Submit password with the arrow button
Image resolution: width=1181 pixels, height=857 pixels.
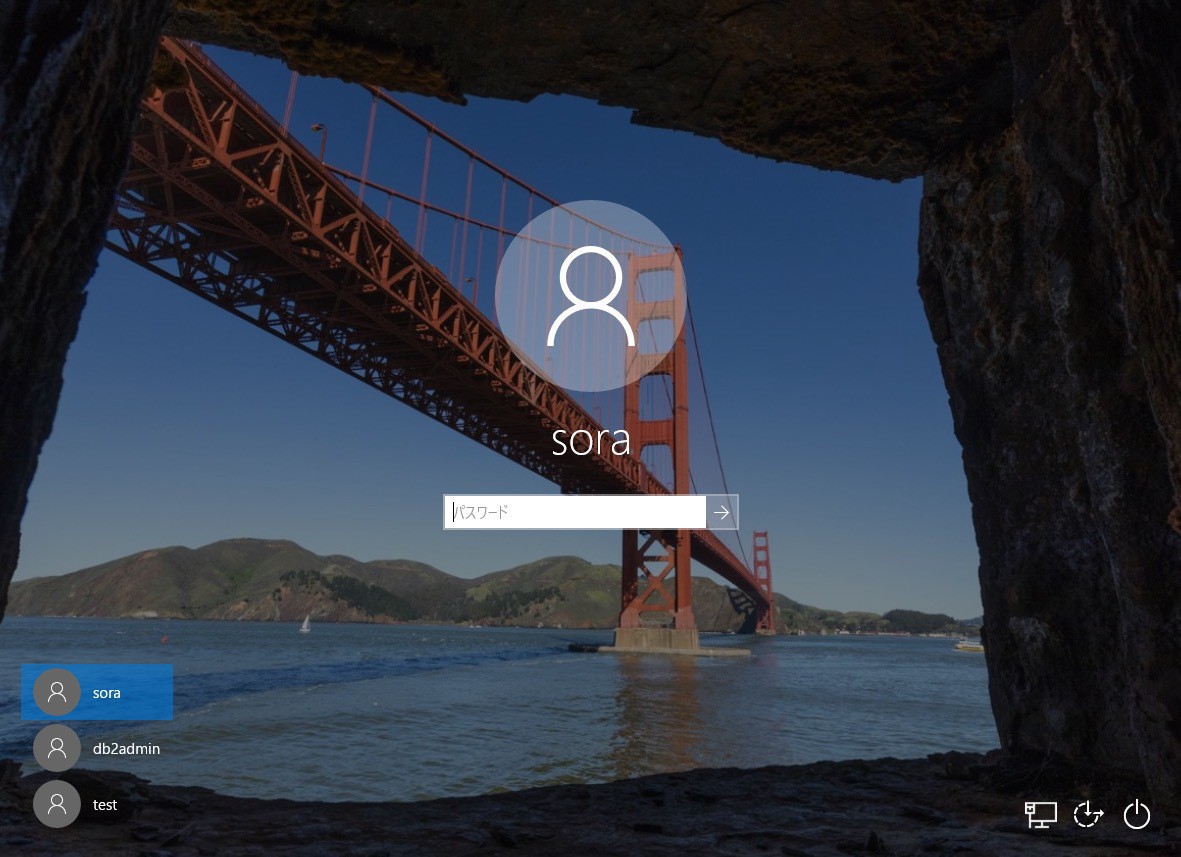point(722,512)
